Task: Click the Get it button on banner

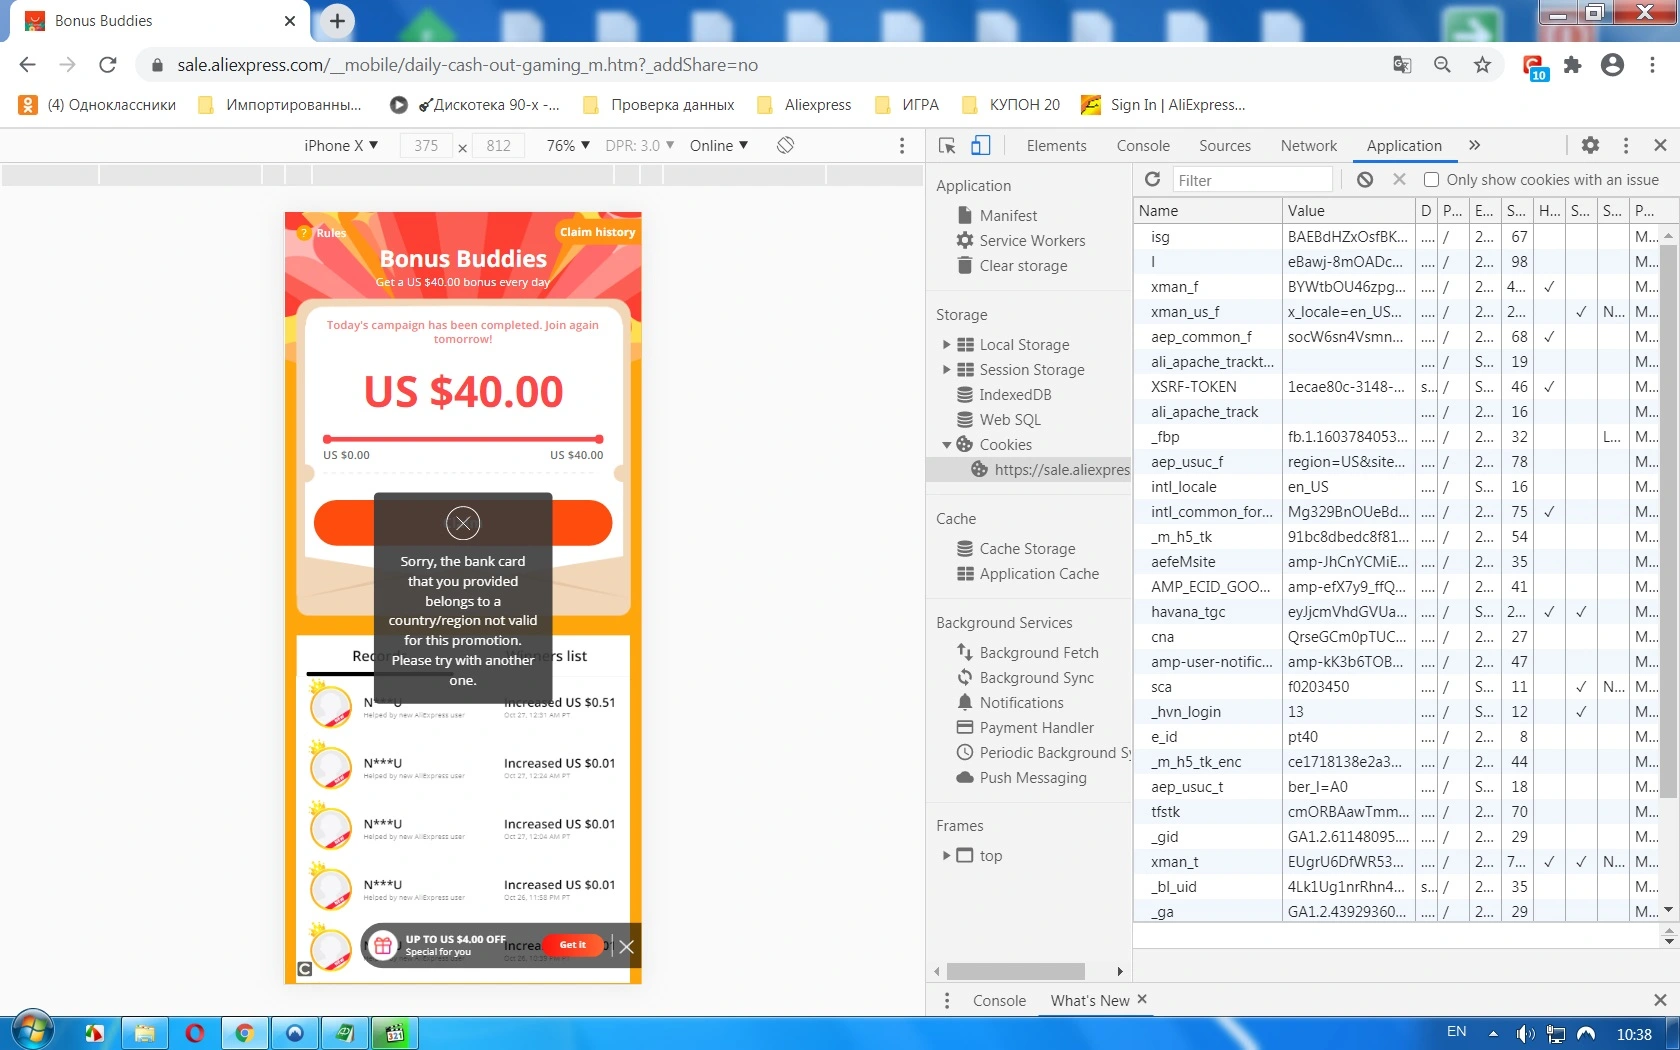Action: tap(573, 945)
